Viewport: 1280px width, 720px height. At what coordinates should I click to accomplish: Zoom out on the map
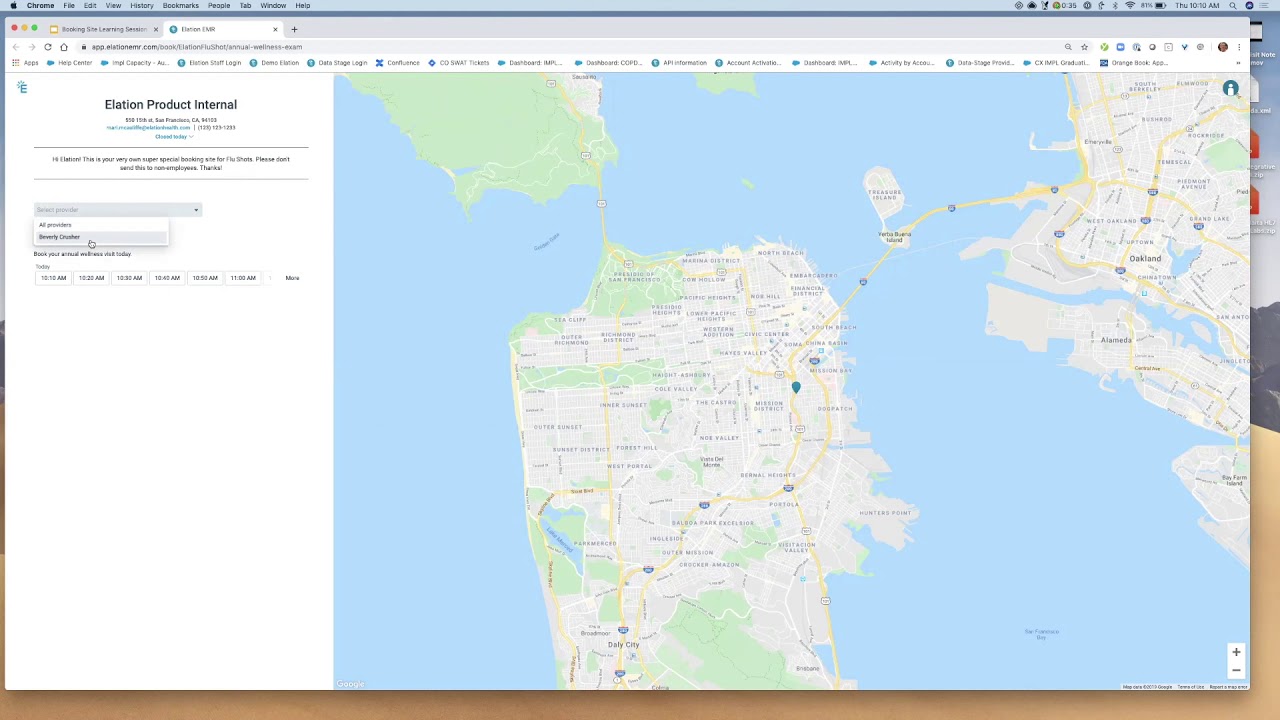tap(1236, 670)
